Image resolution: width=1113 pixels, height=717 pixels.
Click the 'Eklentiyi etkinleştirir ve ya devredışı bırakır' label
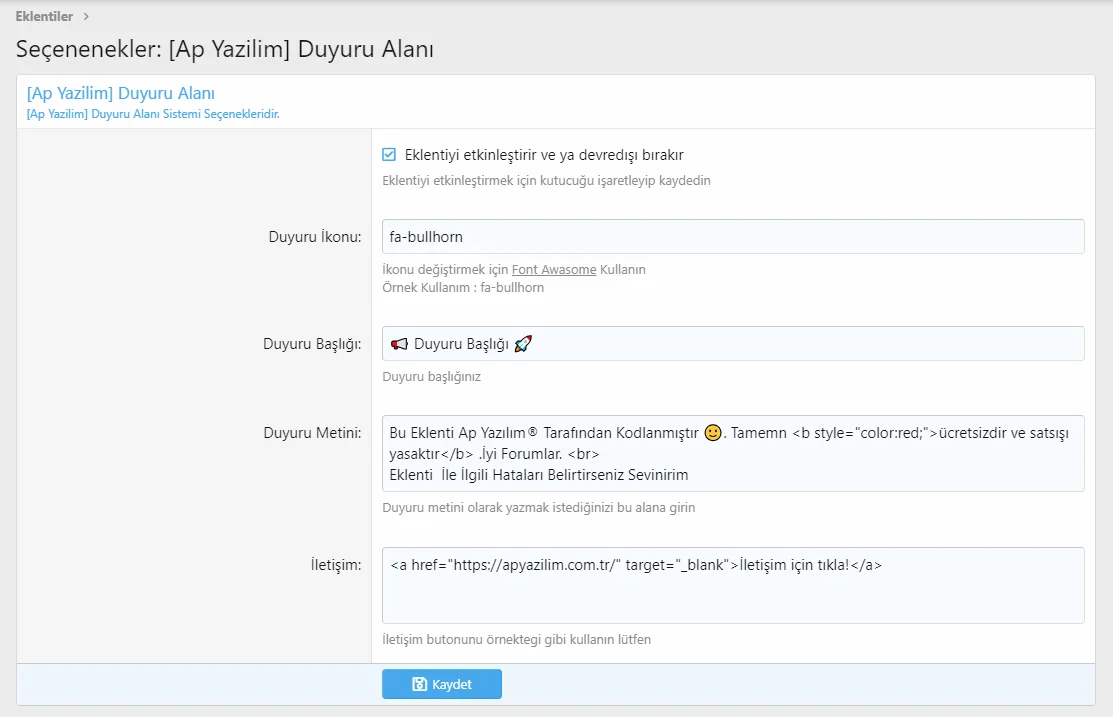[x=544, y=155]
